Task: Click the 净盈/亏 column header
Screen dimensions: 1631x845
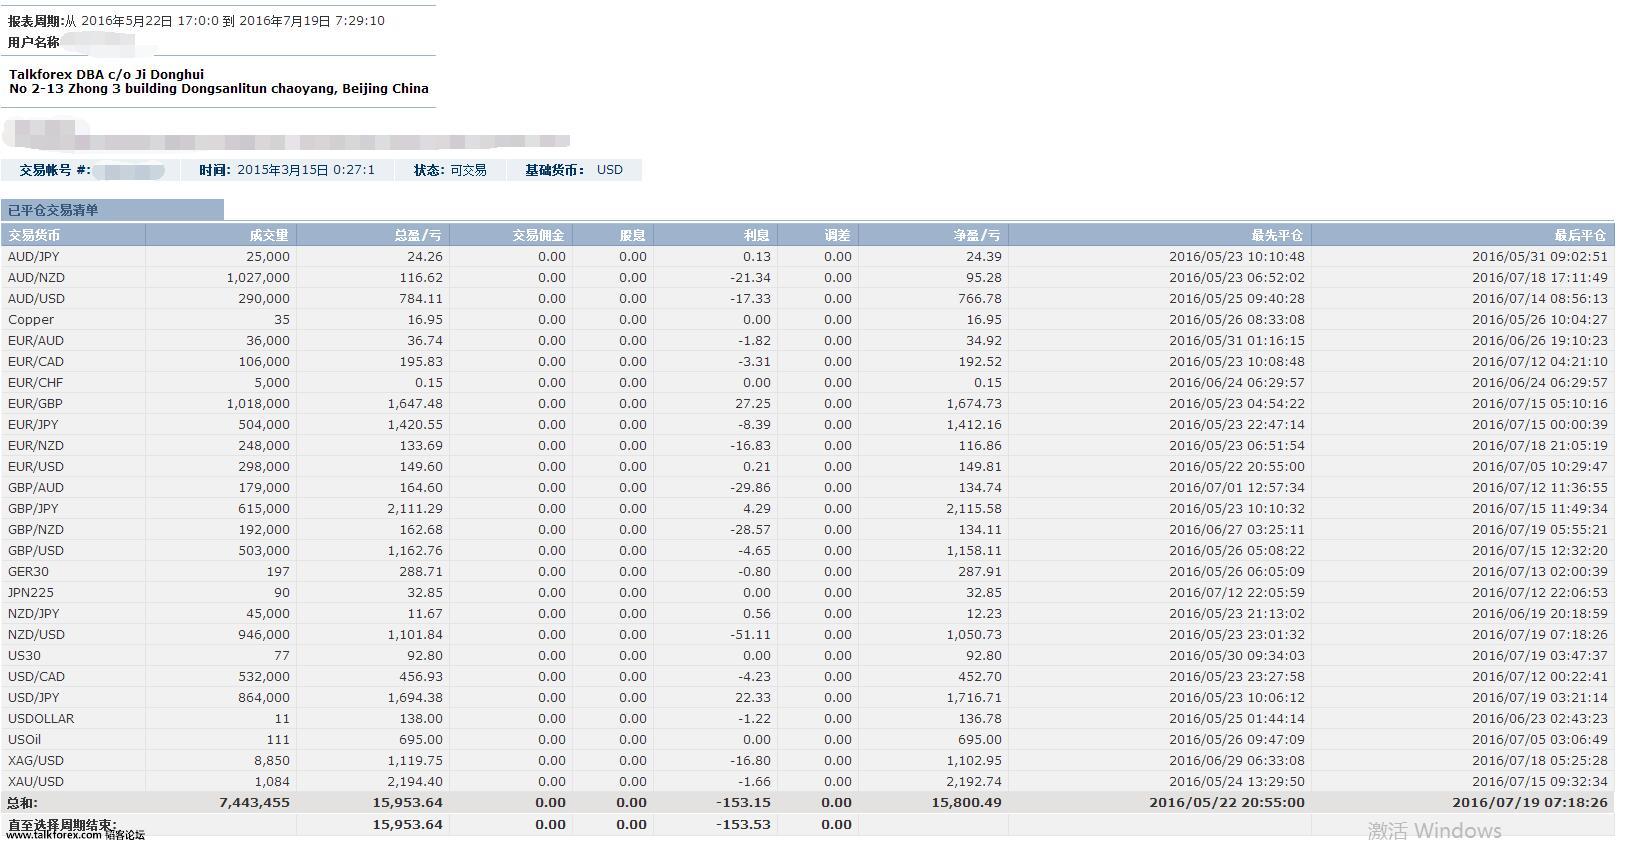Action: [x=977, y=236]
